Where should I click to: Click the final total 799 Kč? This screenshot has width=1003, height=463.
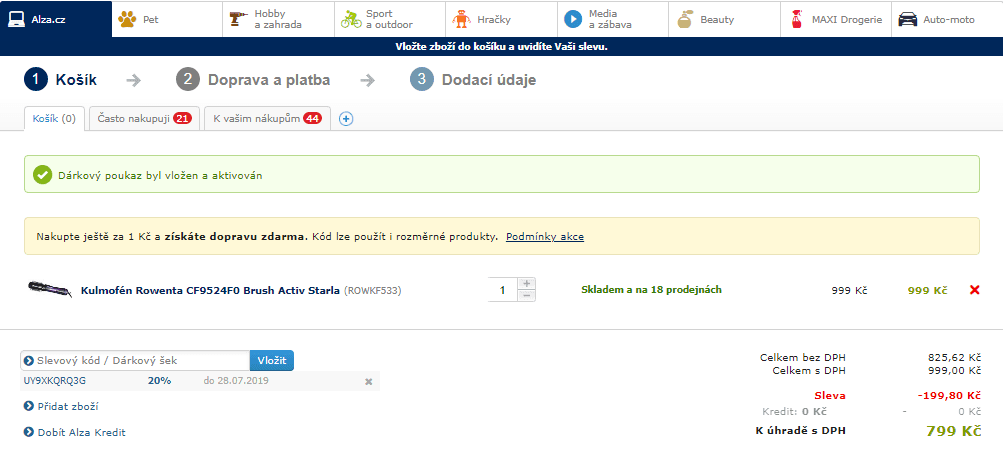click(954, 431)
